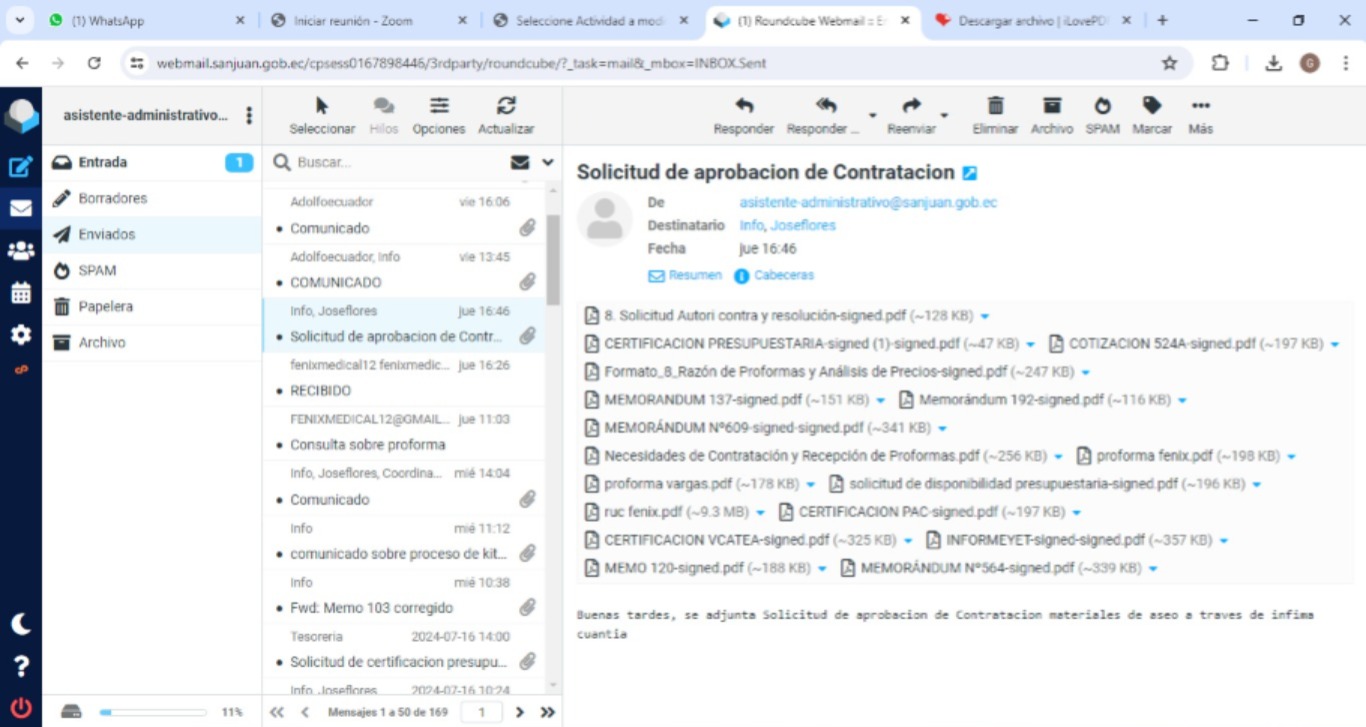Image resolution: width=1366 pixels, height=727 pixels.
Task: Open message in new window icon
Action: click(x=969, y=173)
